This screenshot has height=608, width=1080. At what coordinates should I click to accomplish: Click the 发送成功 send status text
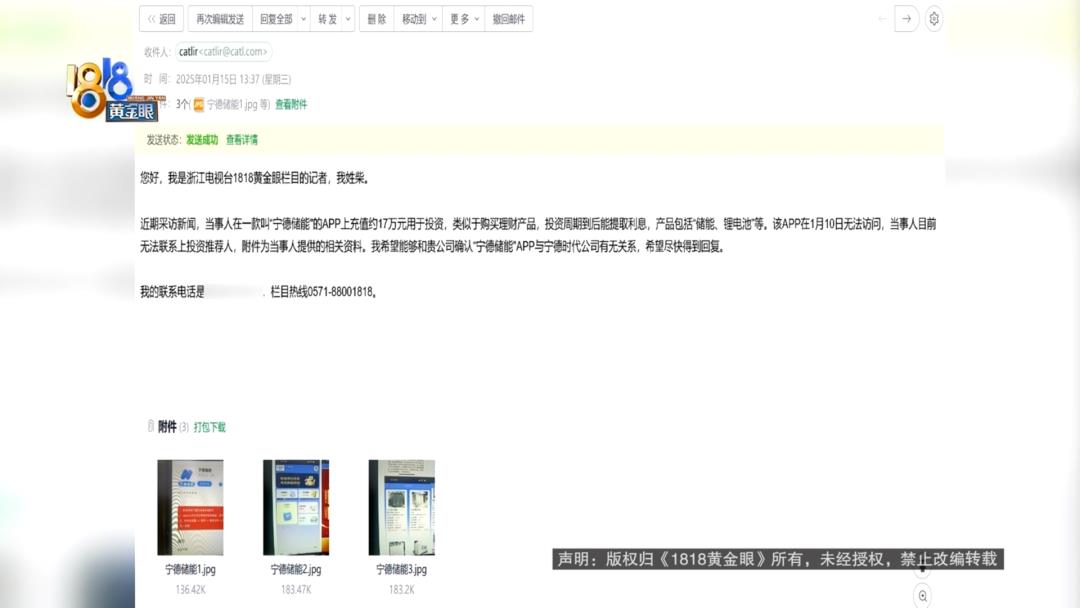pos(202,140)
